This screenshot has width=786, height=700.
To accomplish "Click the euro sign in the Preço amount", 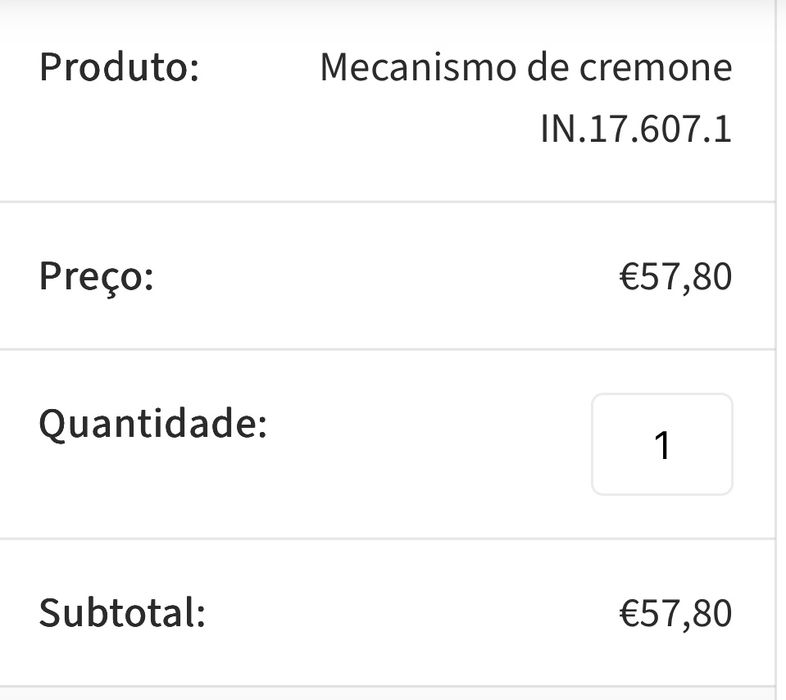I will [628, 276].
